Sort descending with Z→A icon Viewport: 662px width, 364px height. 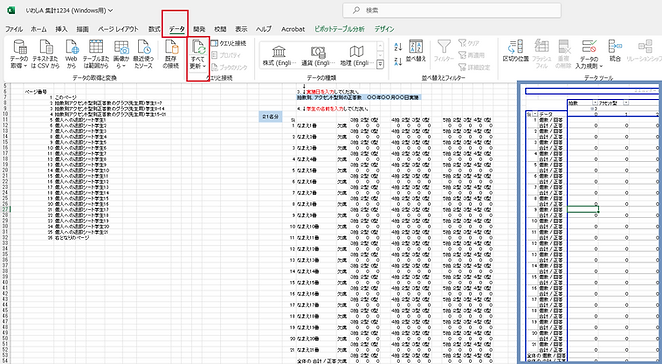tap(398, 62)
